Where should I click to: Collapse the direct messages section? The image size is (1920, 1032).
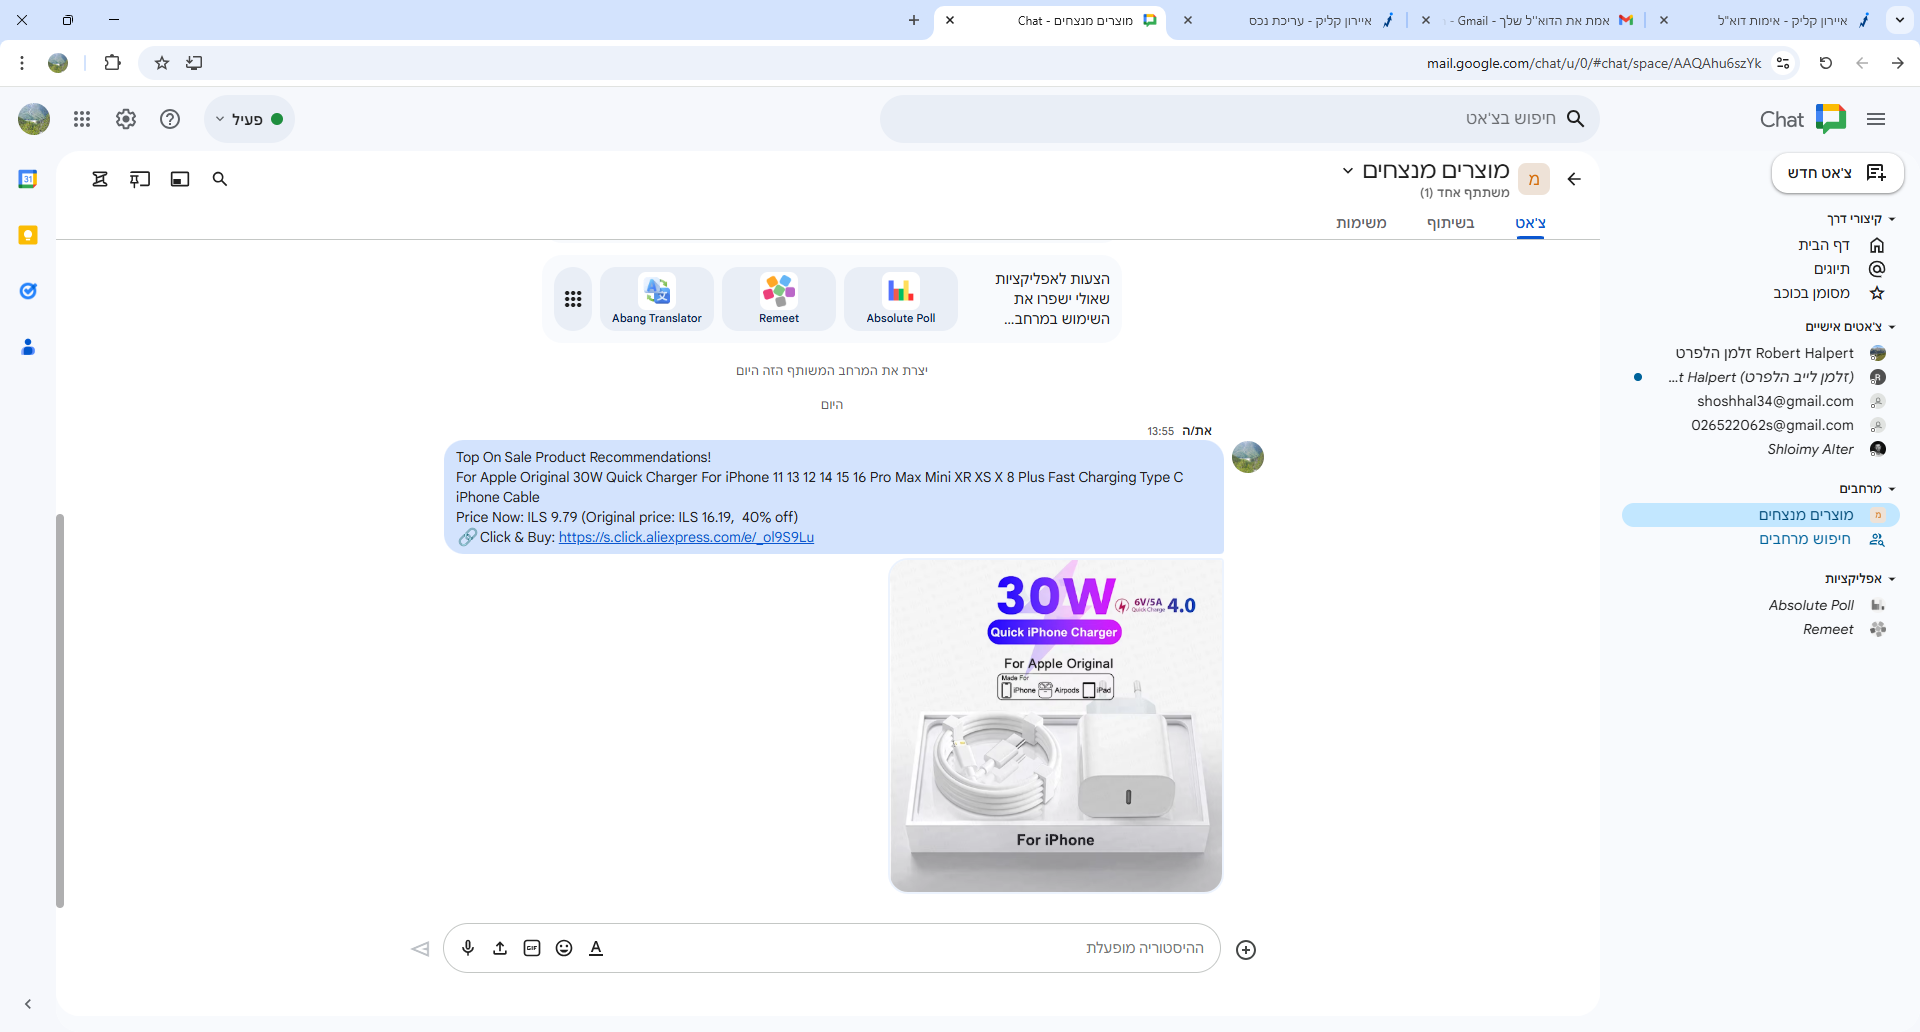coord(1892,327)
